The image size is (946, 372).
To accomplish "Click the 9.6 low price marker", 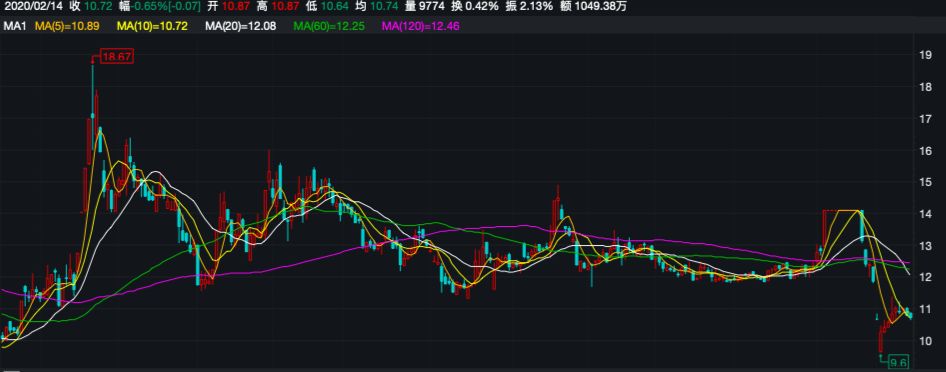I will tap(899, 362).
